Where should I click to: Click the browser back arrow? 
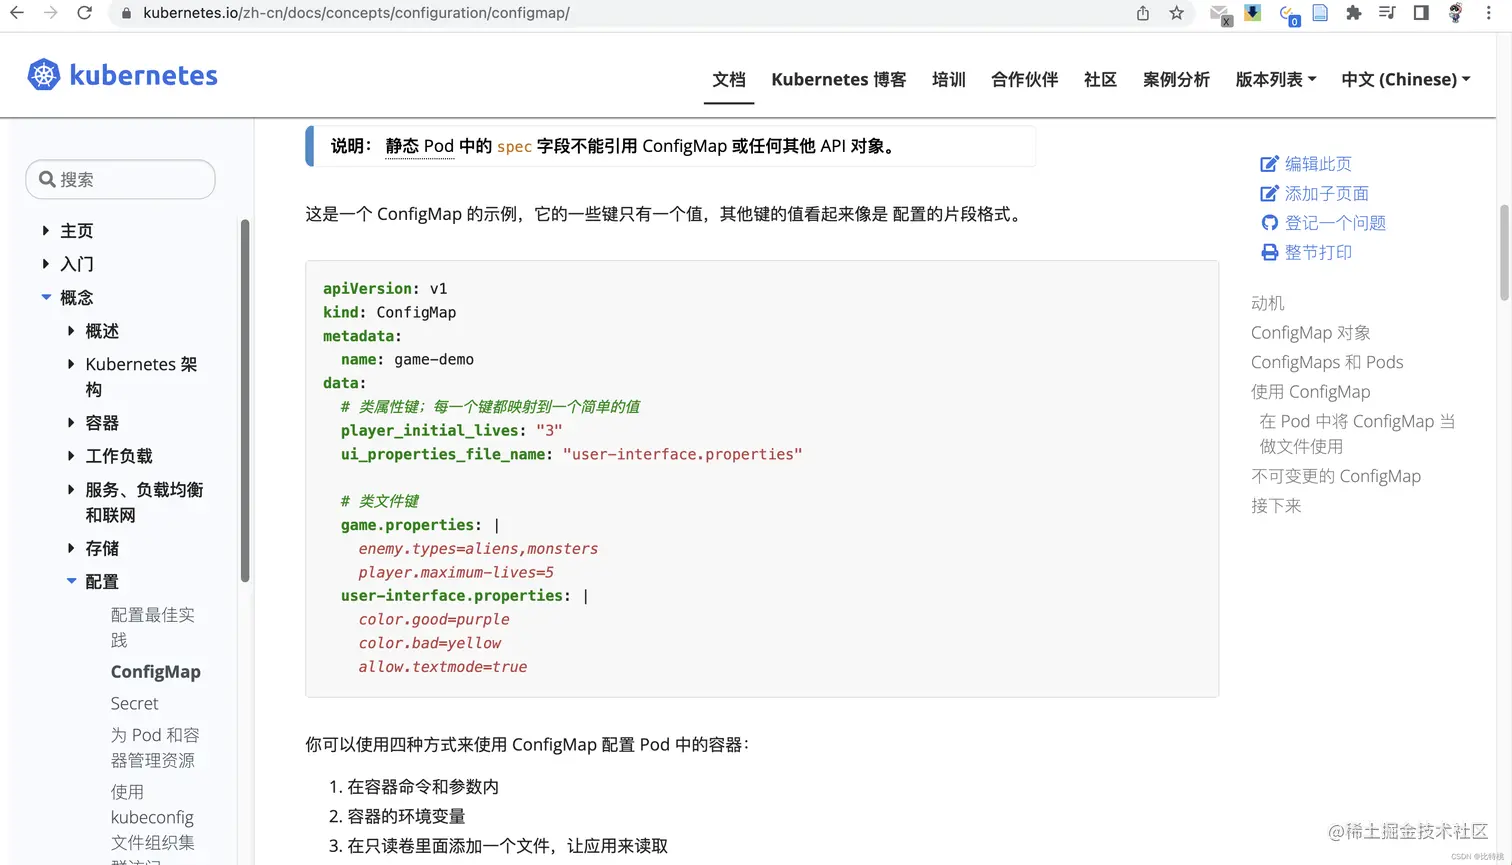(x=17, y=13)
